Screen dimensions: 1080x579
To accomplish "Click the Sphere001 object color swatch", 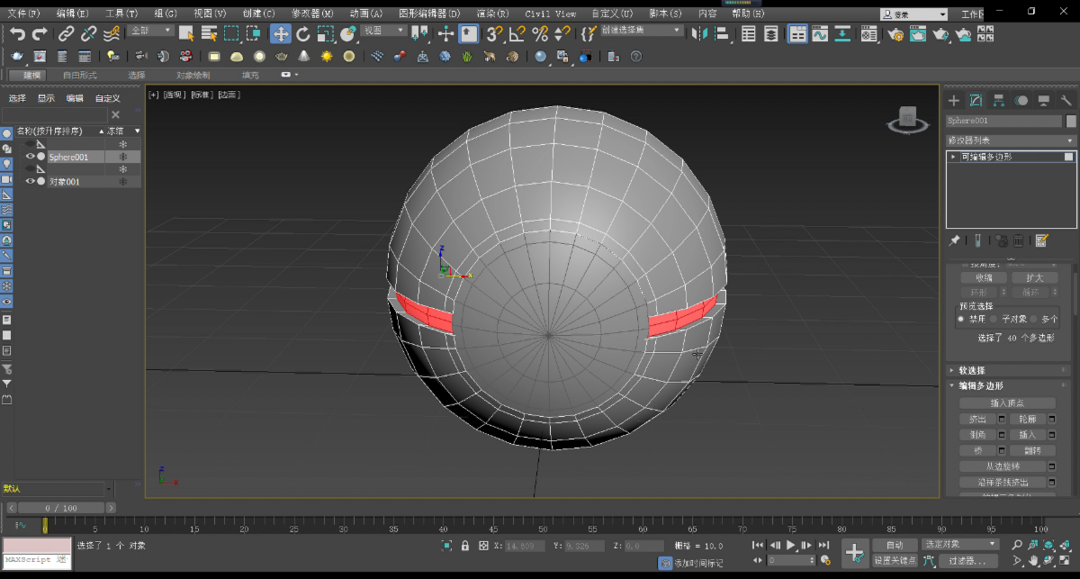I will pyautogui.click(x=1071, y=120).
